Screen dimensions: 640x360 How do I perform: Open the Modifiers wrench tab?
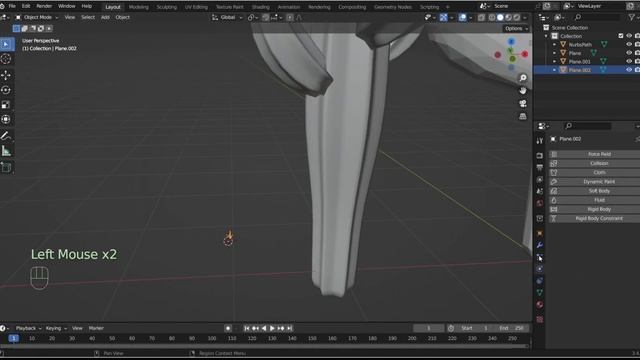point(540,245)
